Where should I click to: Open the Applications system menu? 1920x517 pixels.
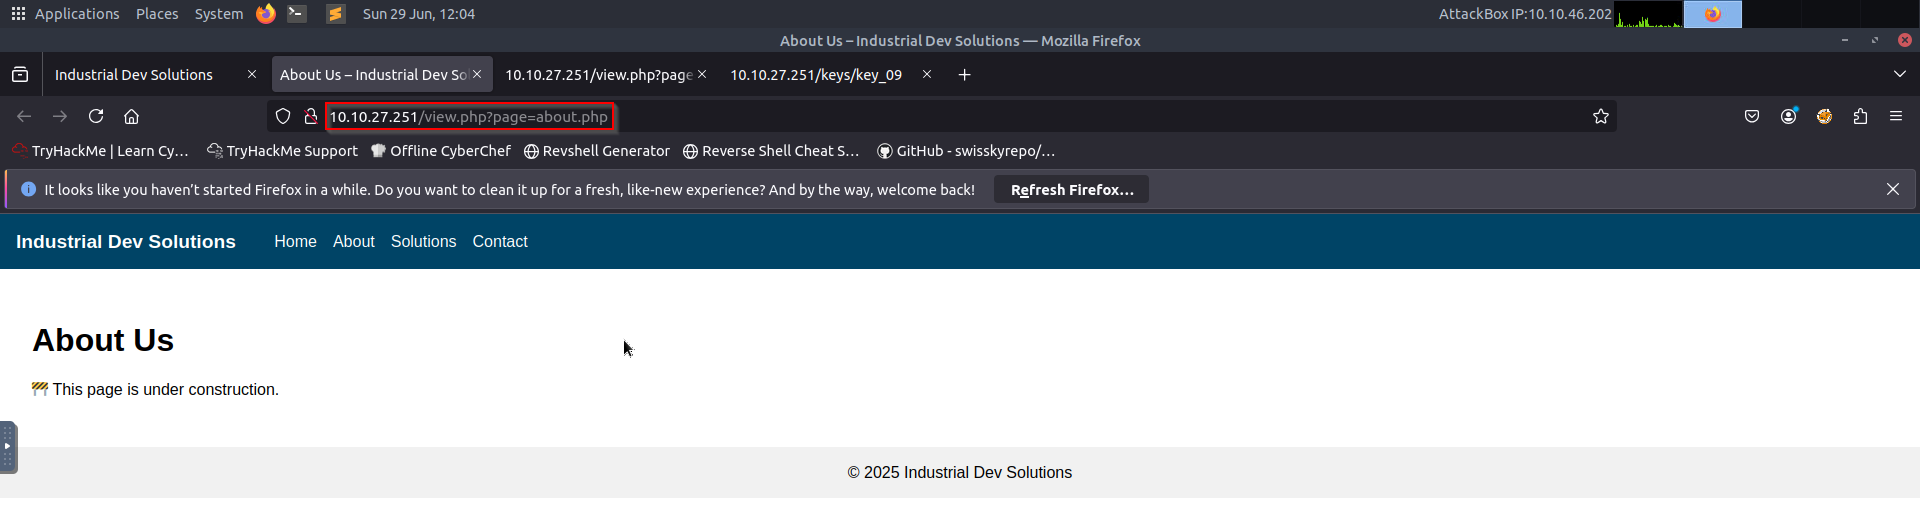(x=66, y=14)
